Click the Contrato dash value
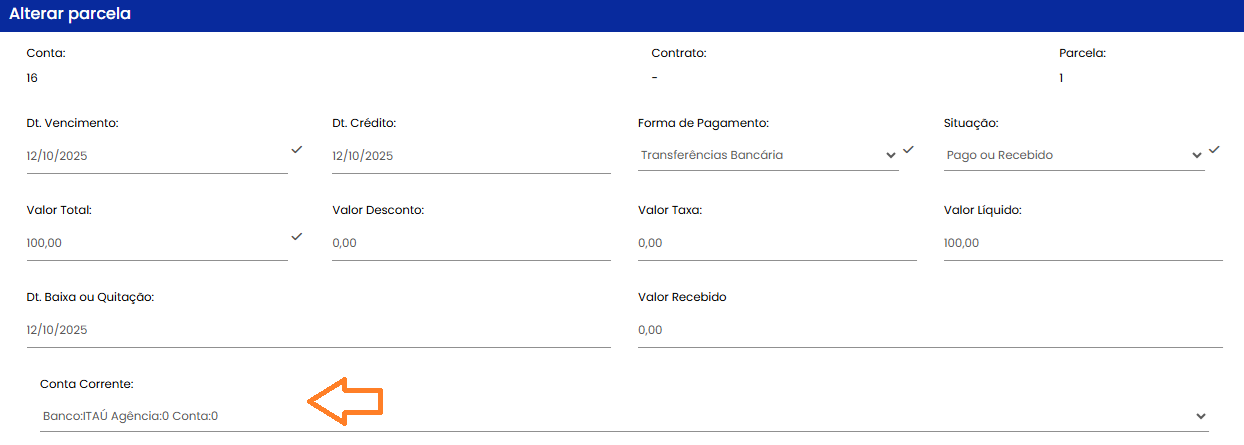The height and width of the screenshot is (445, 1244). point(654,78)
